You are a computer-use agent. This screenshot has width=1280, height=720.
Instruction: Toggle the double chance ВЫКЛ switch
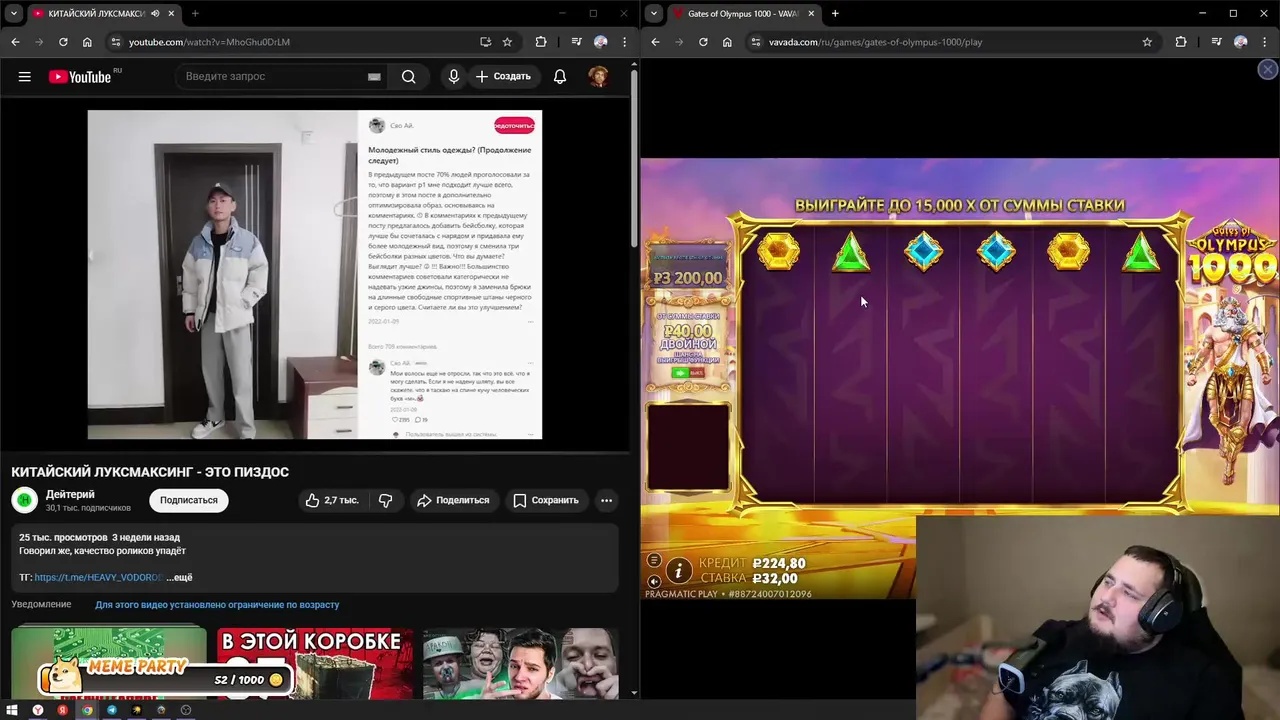point(688,373)
